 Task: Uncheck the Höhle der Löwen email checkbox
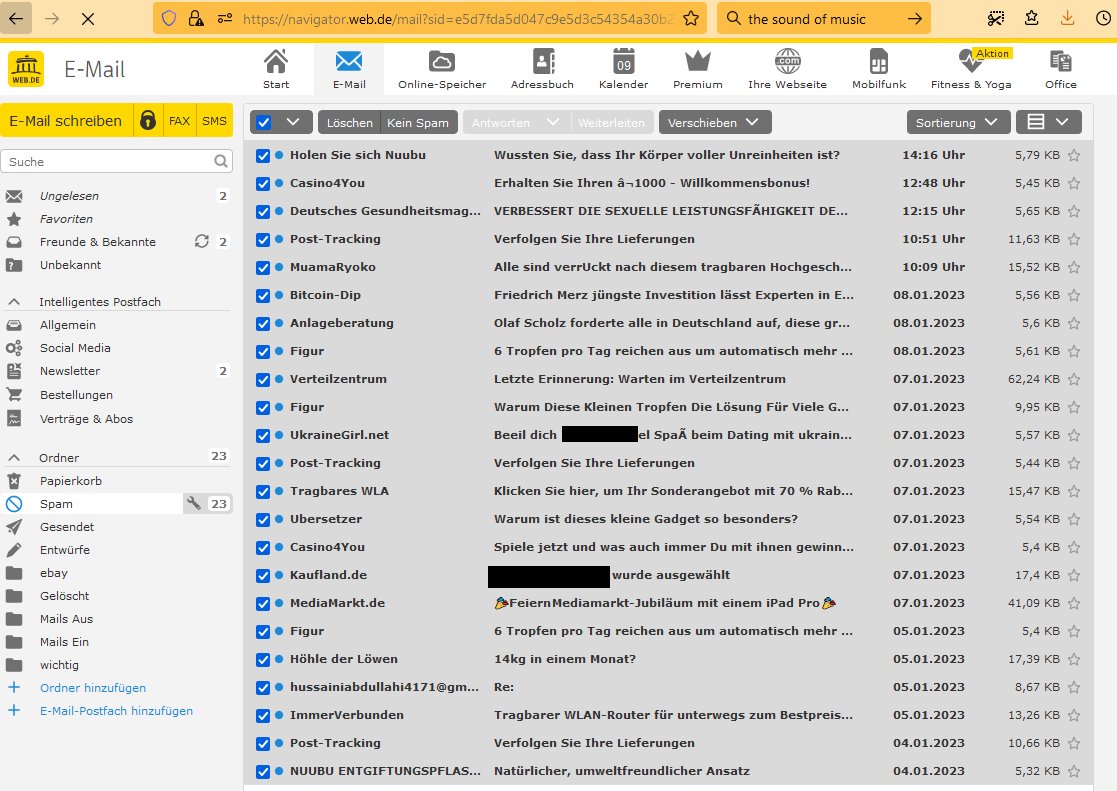click(x=263, y=659)
